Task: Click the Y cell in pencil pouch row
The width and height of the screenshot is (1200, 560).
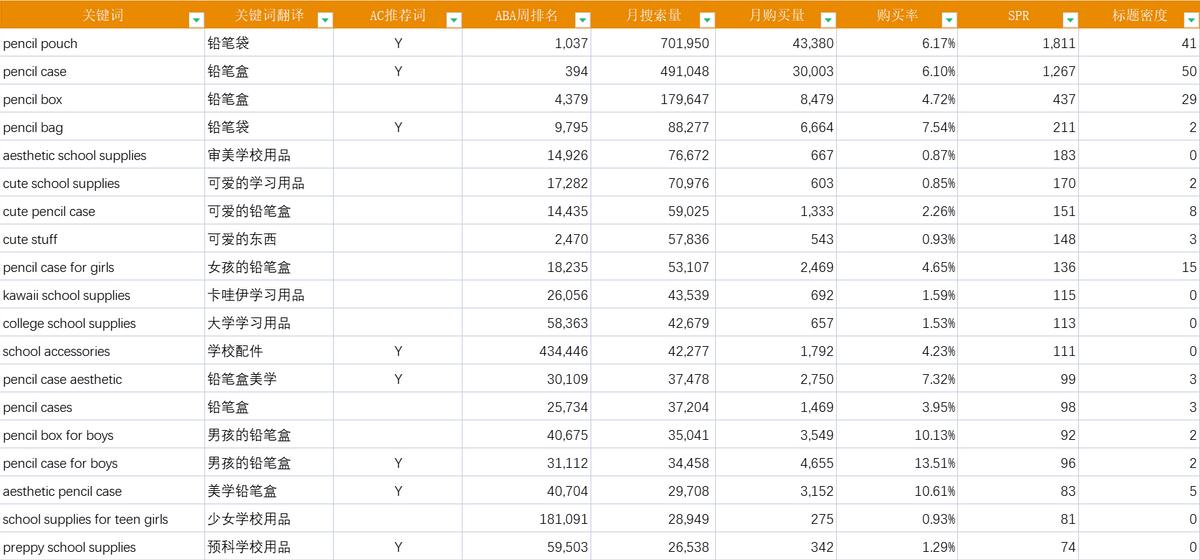Action: [x=398, y=43]
